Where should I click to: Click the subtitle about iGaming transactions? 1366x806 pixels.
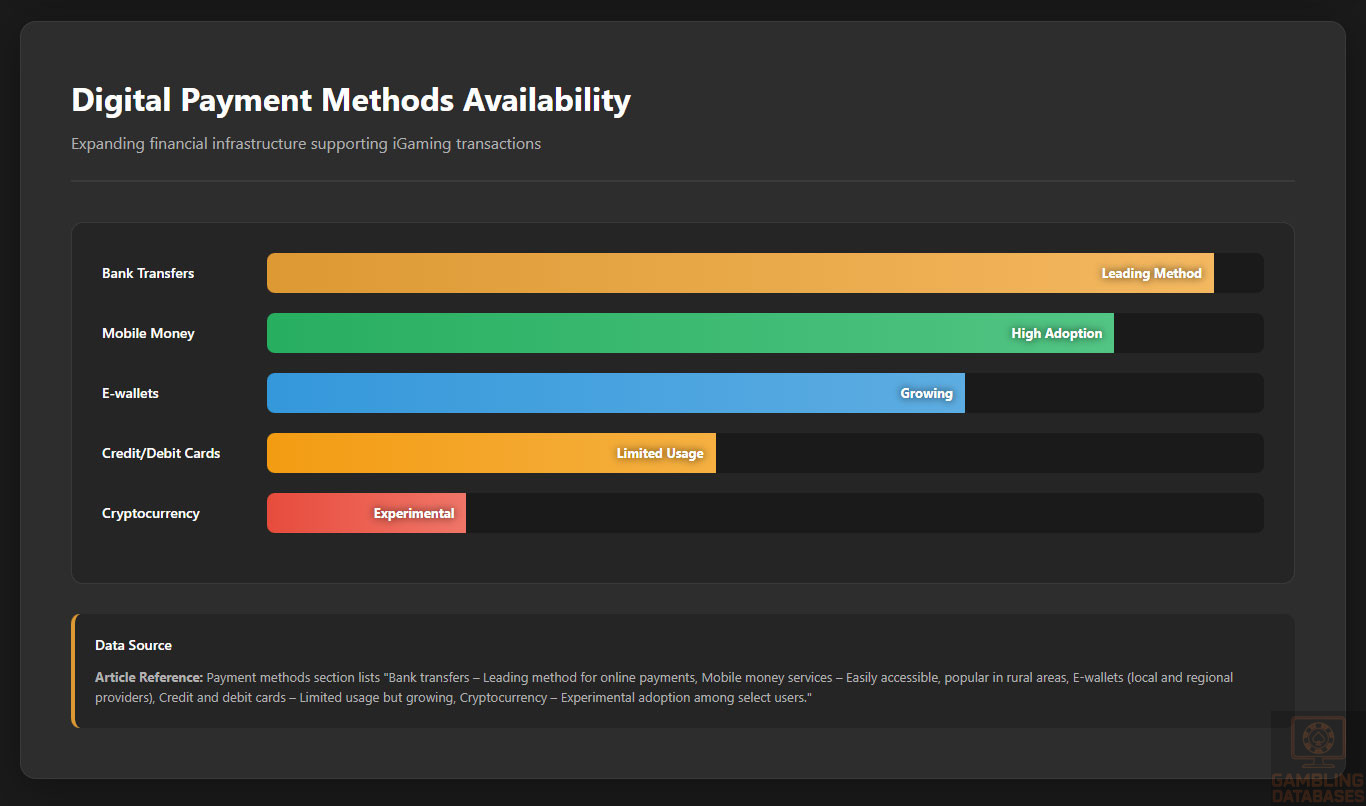306,144
